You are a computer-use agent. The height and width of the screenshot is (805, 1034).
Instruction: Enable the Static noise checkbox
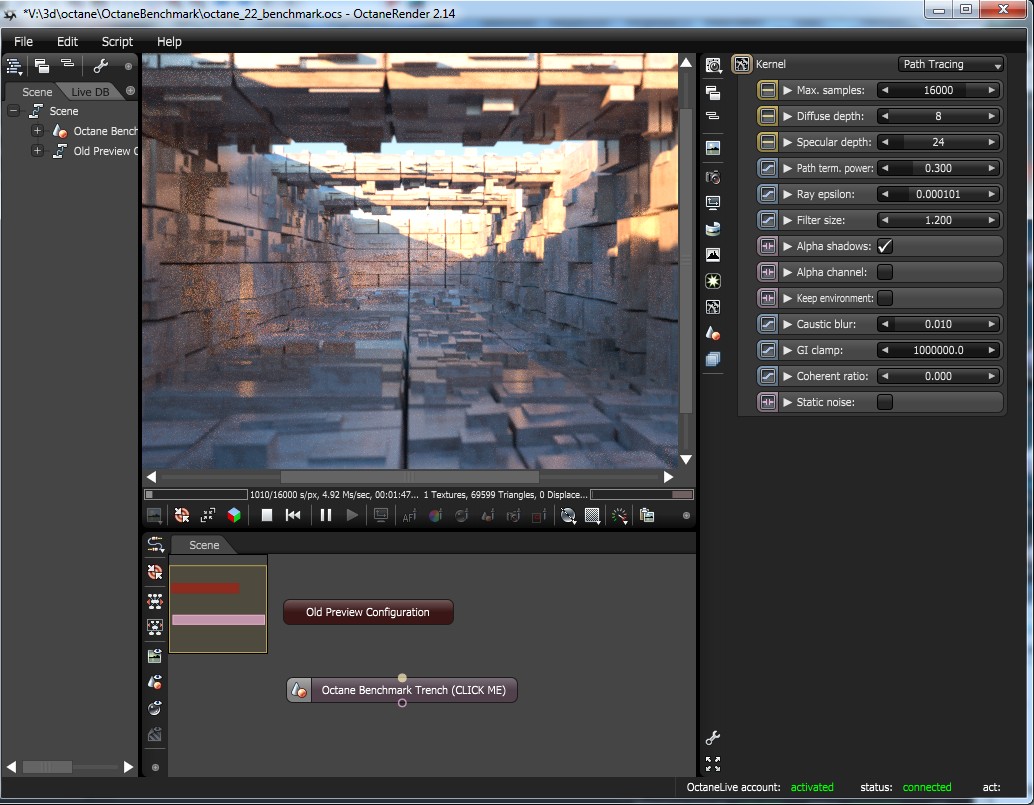885,402
